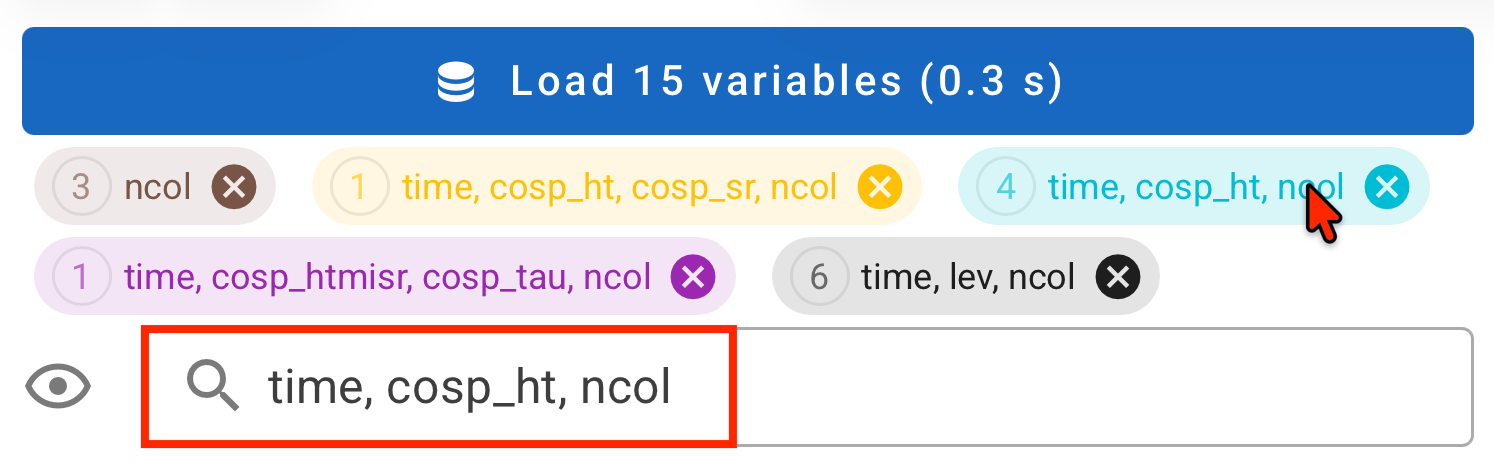Remove the brown ncol filter chip
Image resolution: width=1494 pixels, height=472 pixels.
(234, 186)
